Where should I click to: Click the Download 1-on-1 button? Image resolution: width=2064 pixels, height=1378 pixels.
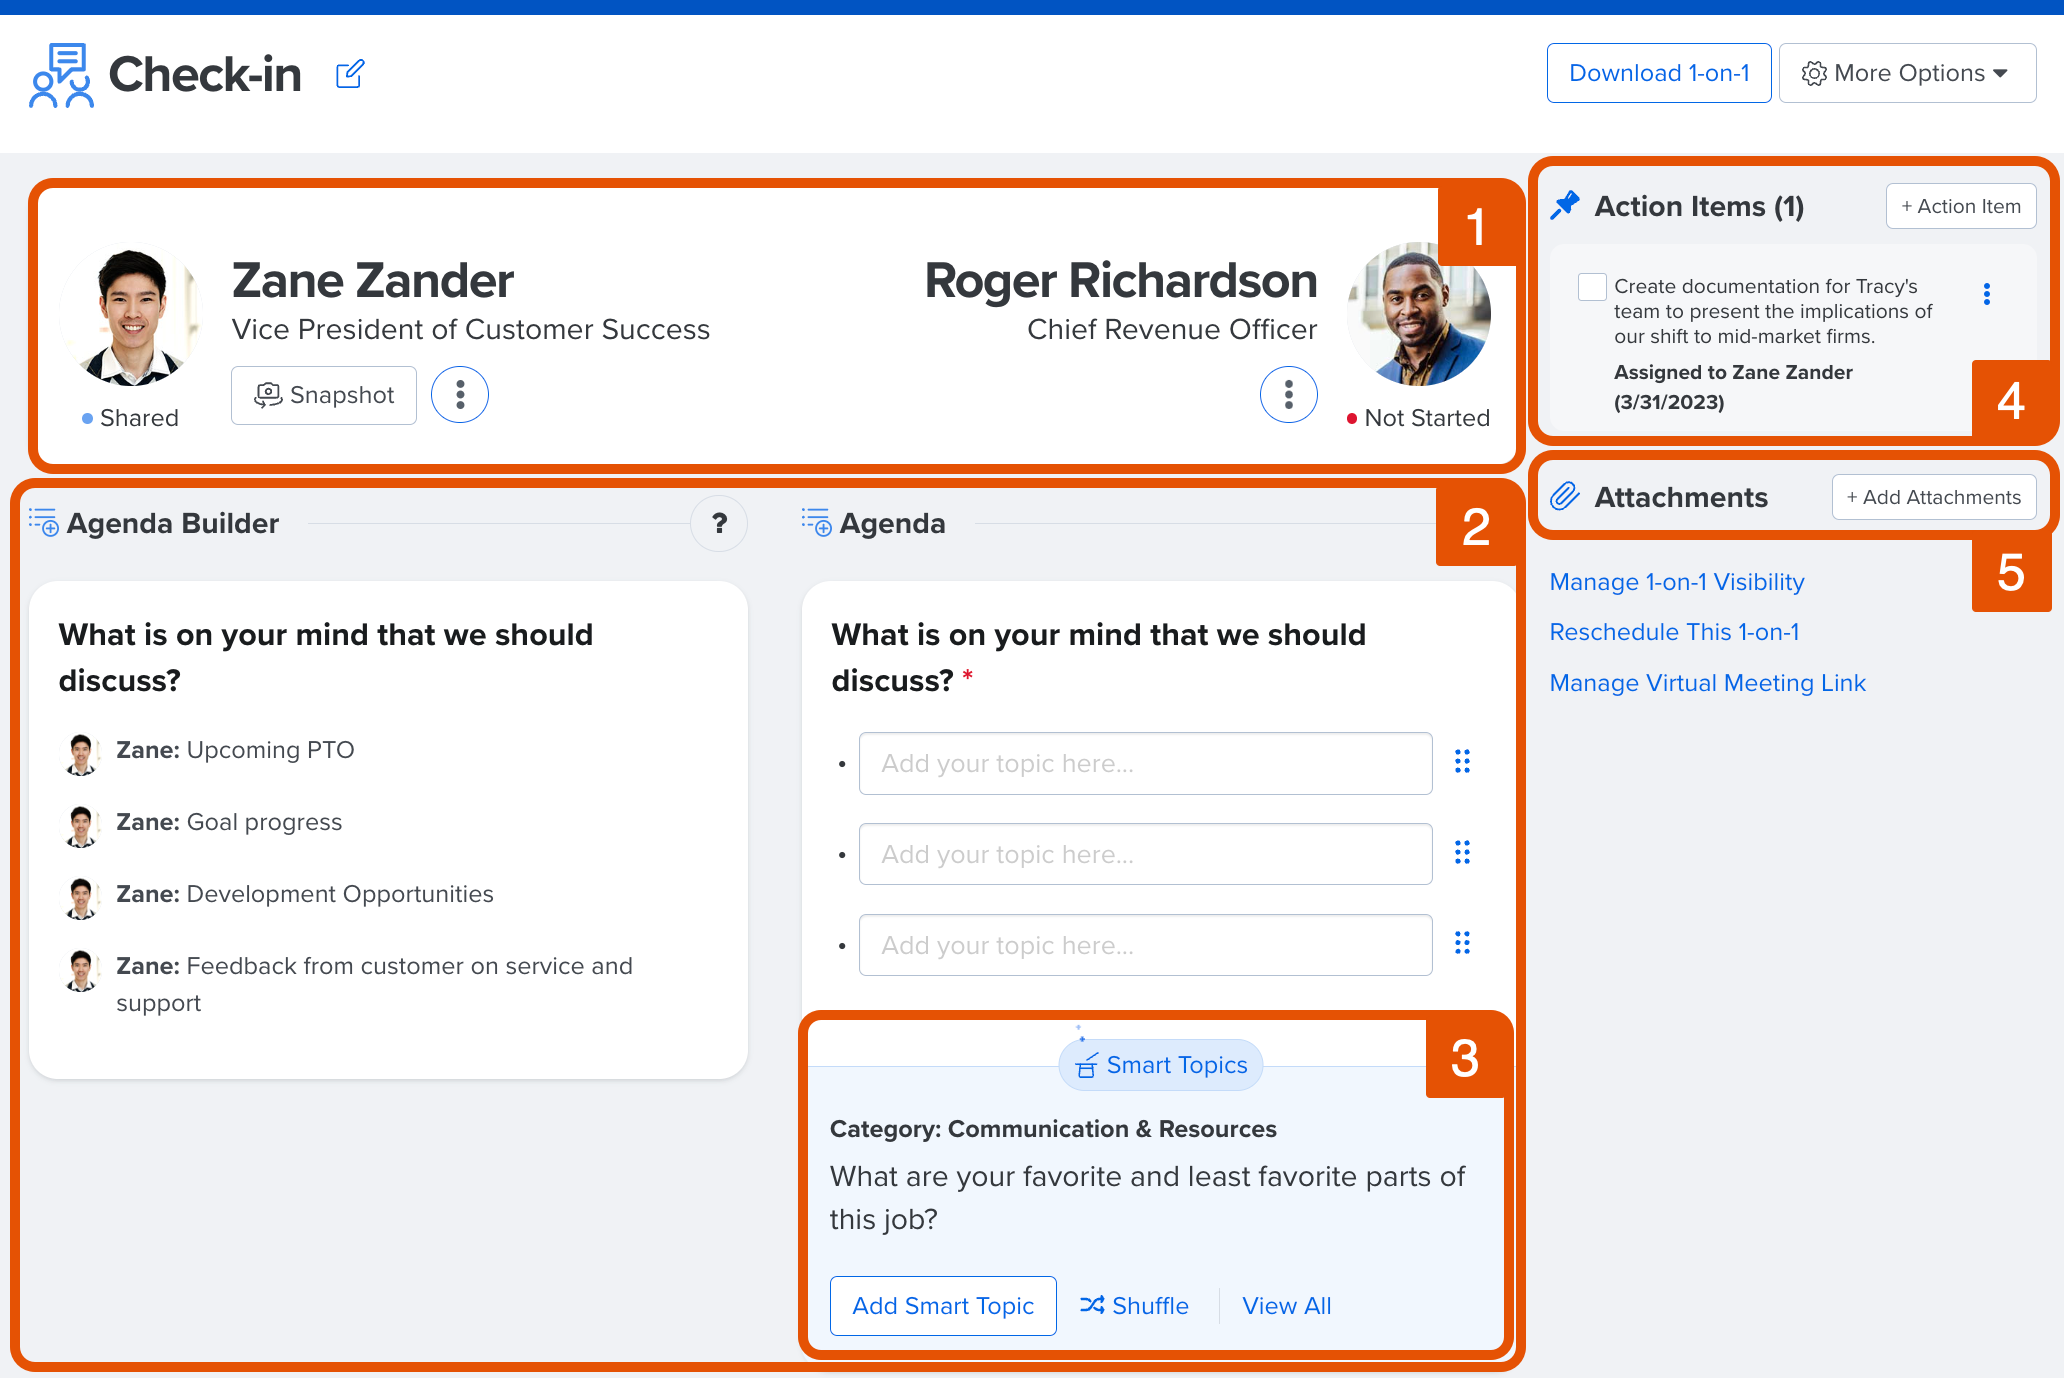tap(1659, 73)
